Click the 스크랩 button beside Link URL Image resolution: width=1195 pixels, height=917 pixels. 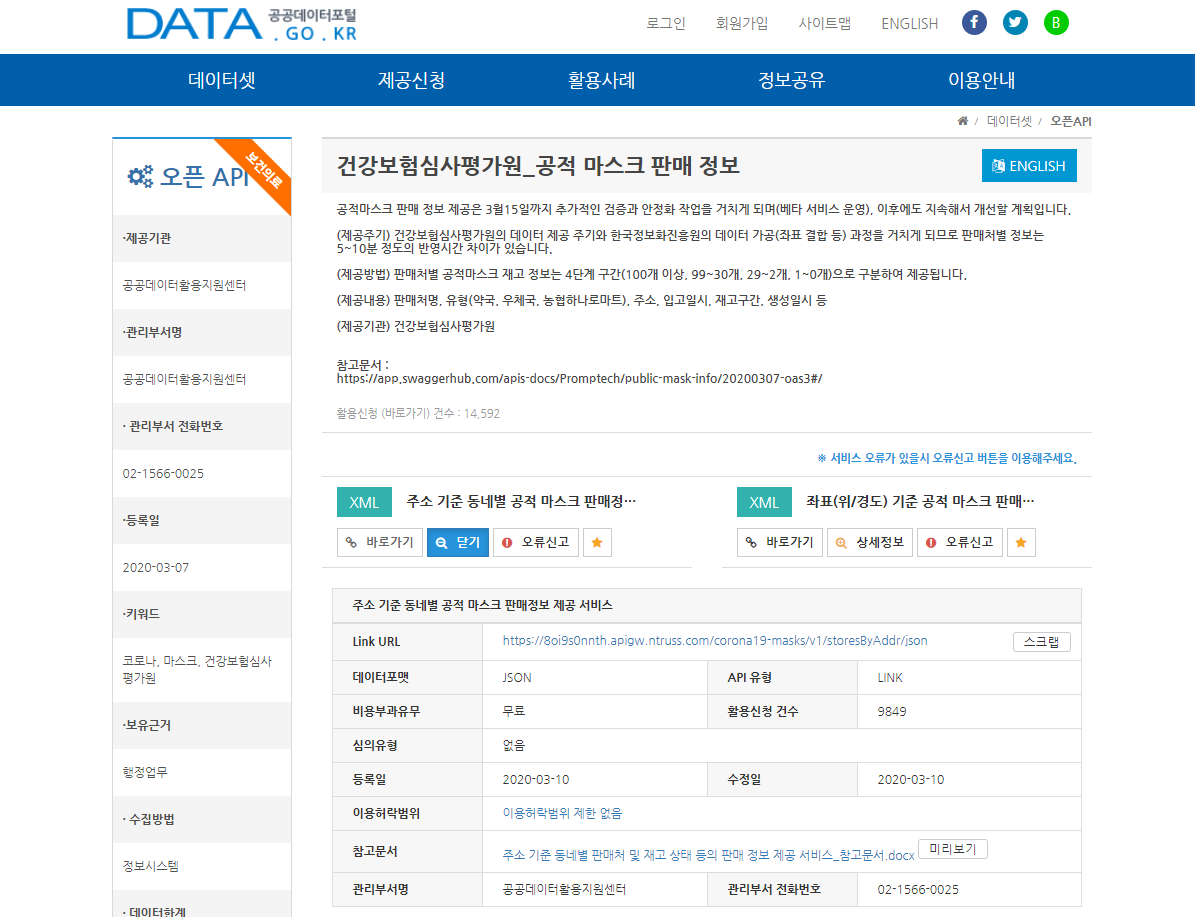[1042, 642]
